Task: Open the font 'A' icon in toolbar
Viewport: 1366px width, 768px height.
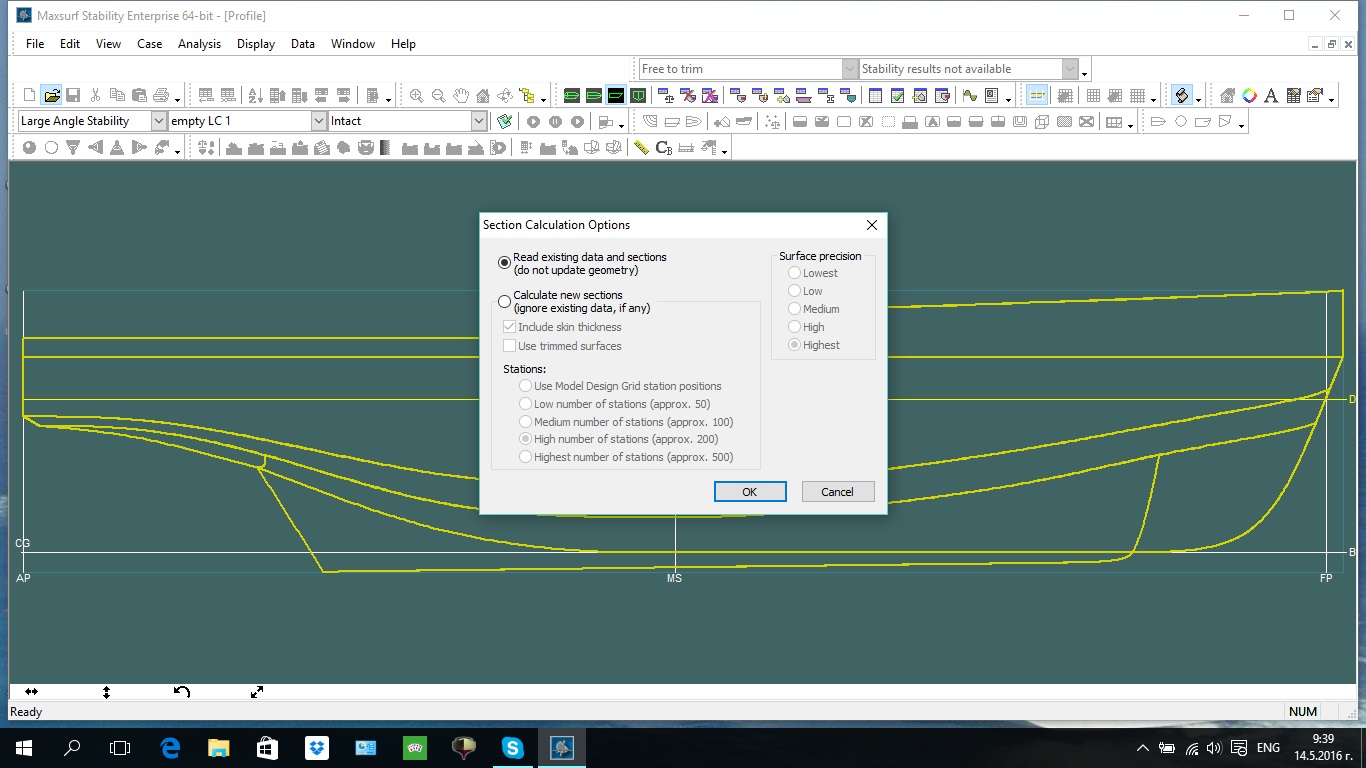Action: (1271, 96)
